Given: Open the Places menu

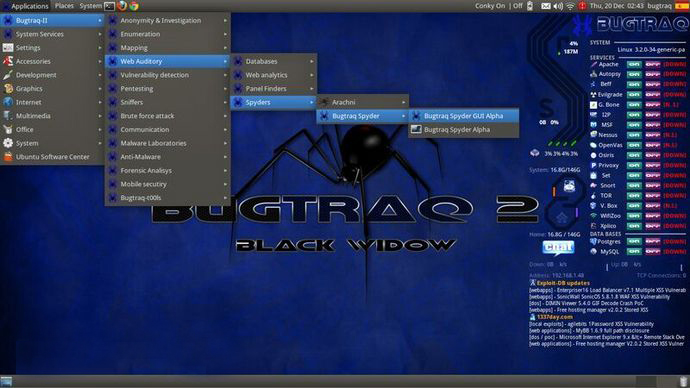Looking at the screenshot, I should 64,6.
